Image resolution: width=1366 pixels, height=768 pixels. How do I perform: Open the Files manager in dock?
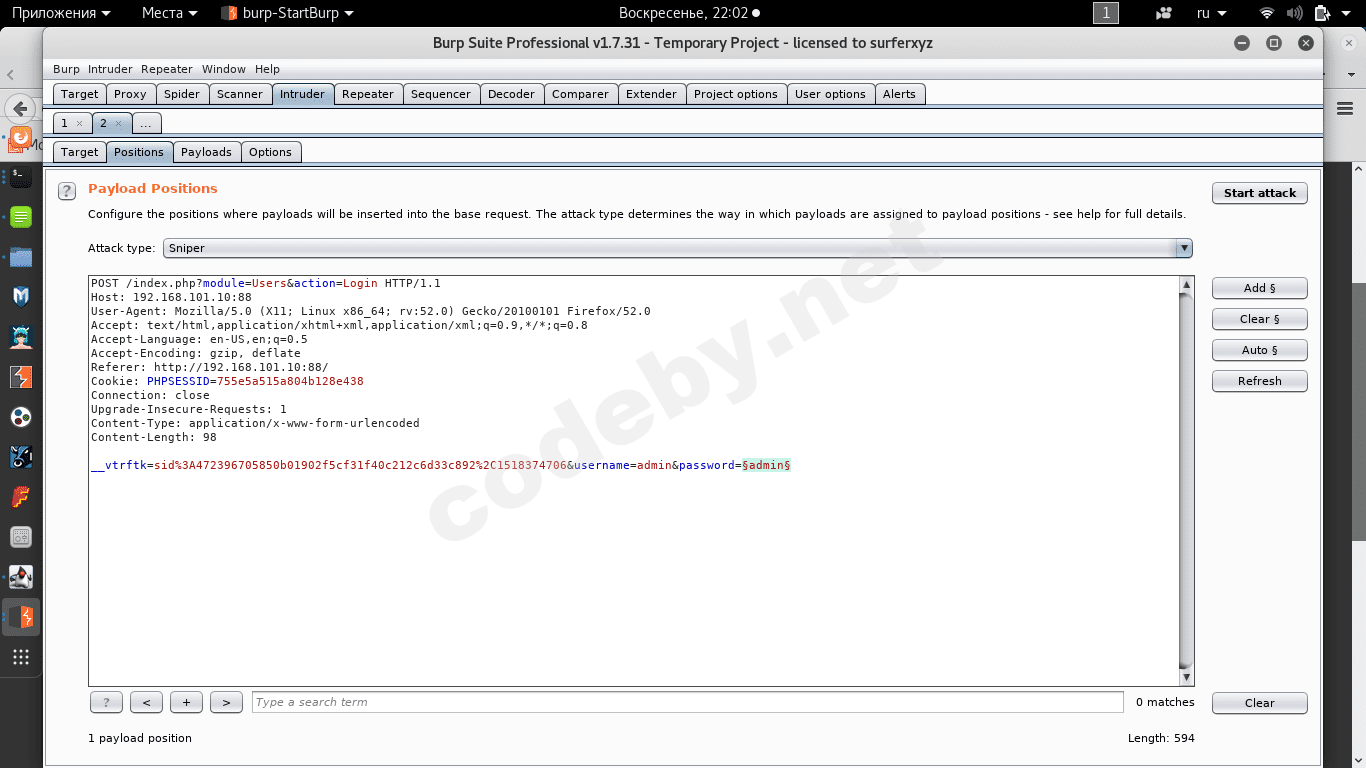(20, 257)
